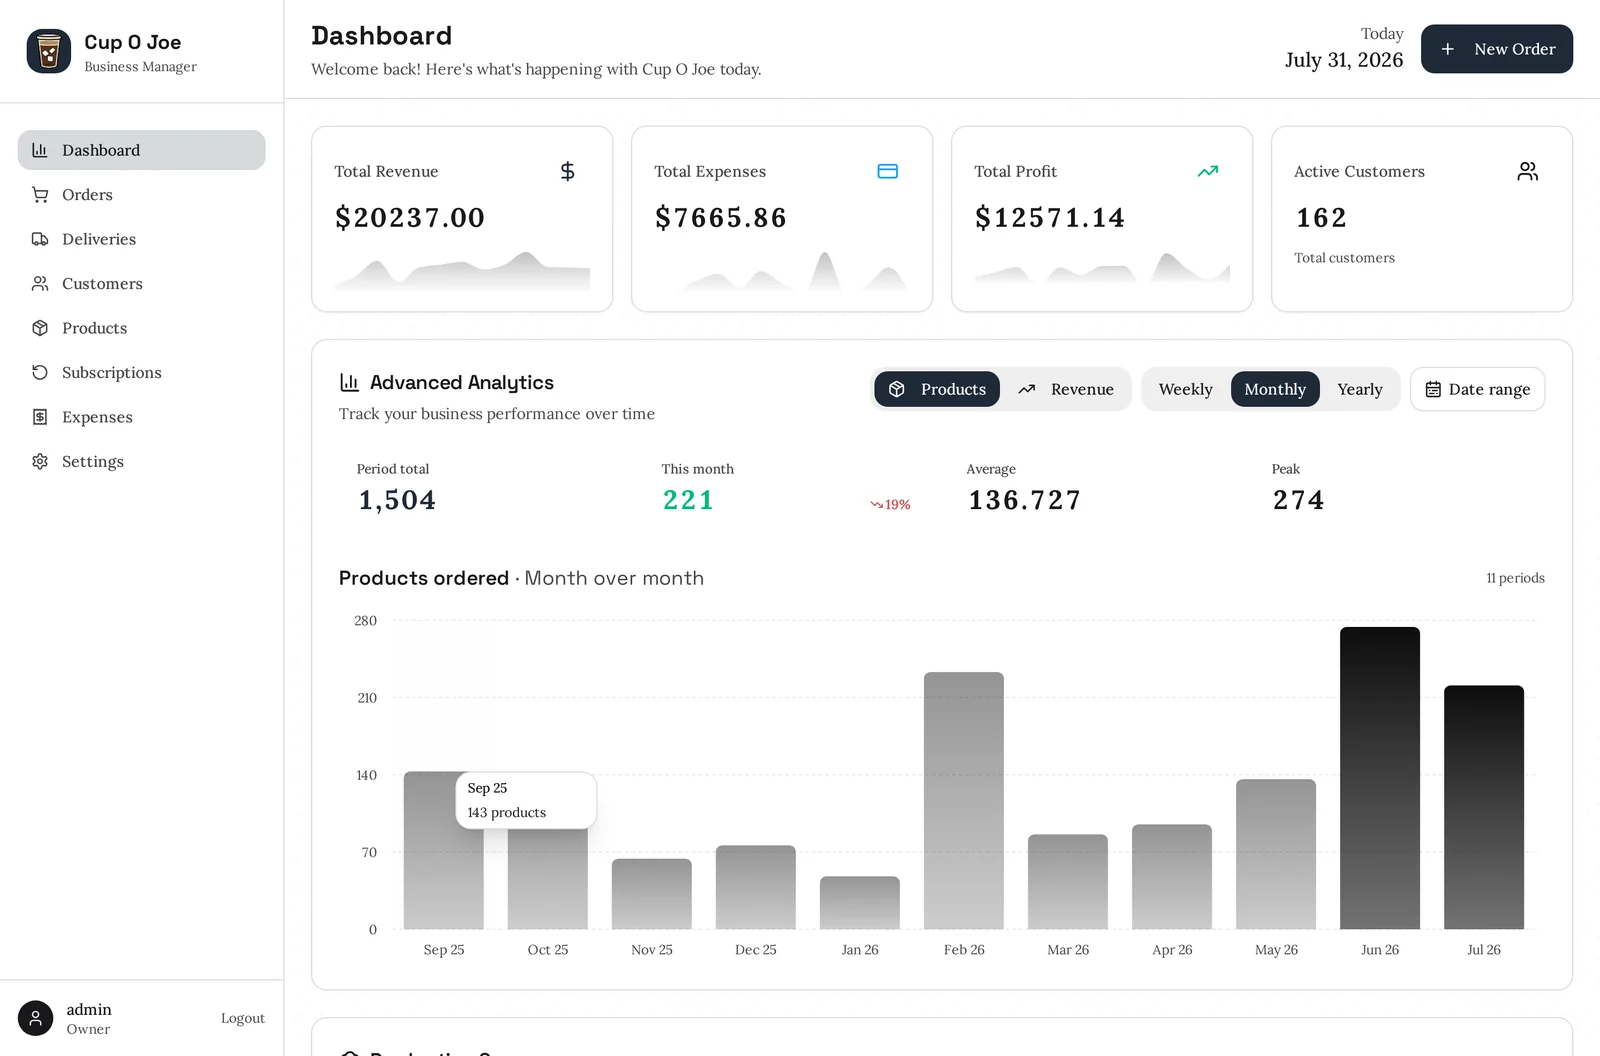Open the Date range picker
Image resolution: width=1600 pixels, height=1056 pixels.
(x=1477, y=389)
